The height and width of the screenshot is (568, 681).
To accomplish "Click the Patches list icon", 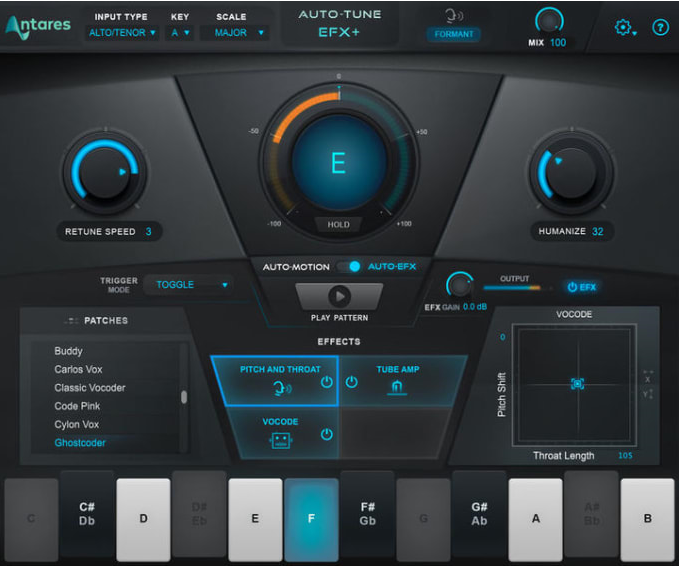I will point(72,321).
